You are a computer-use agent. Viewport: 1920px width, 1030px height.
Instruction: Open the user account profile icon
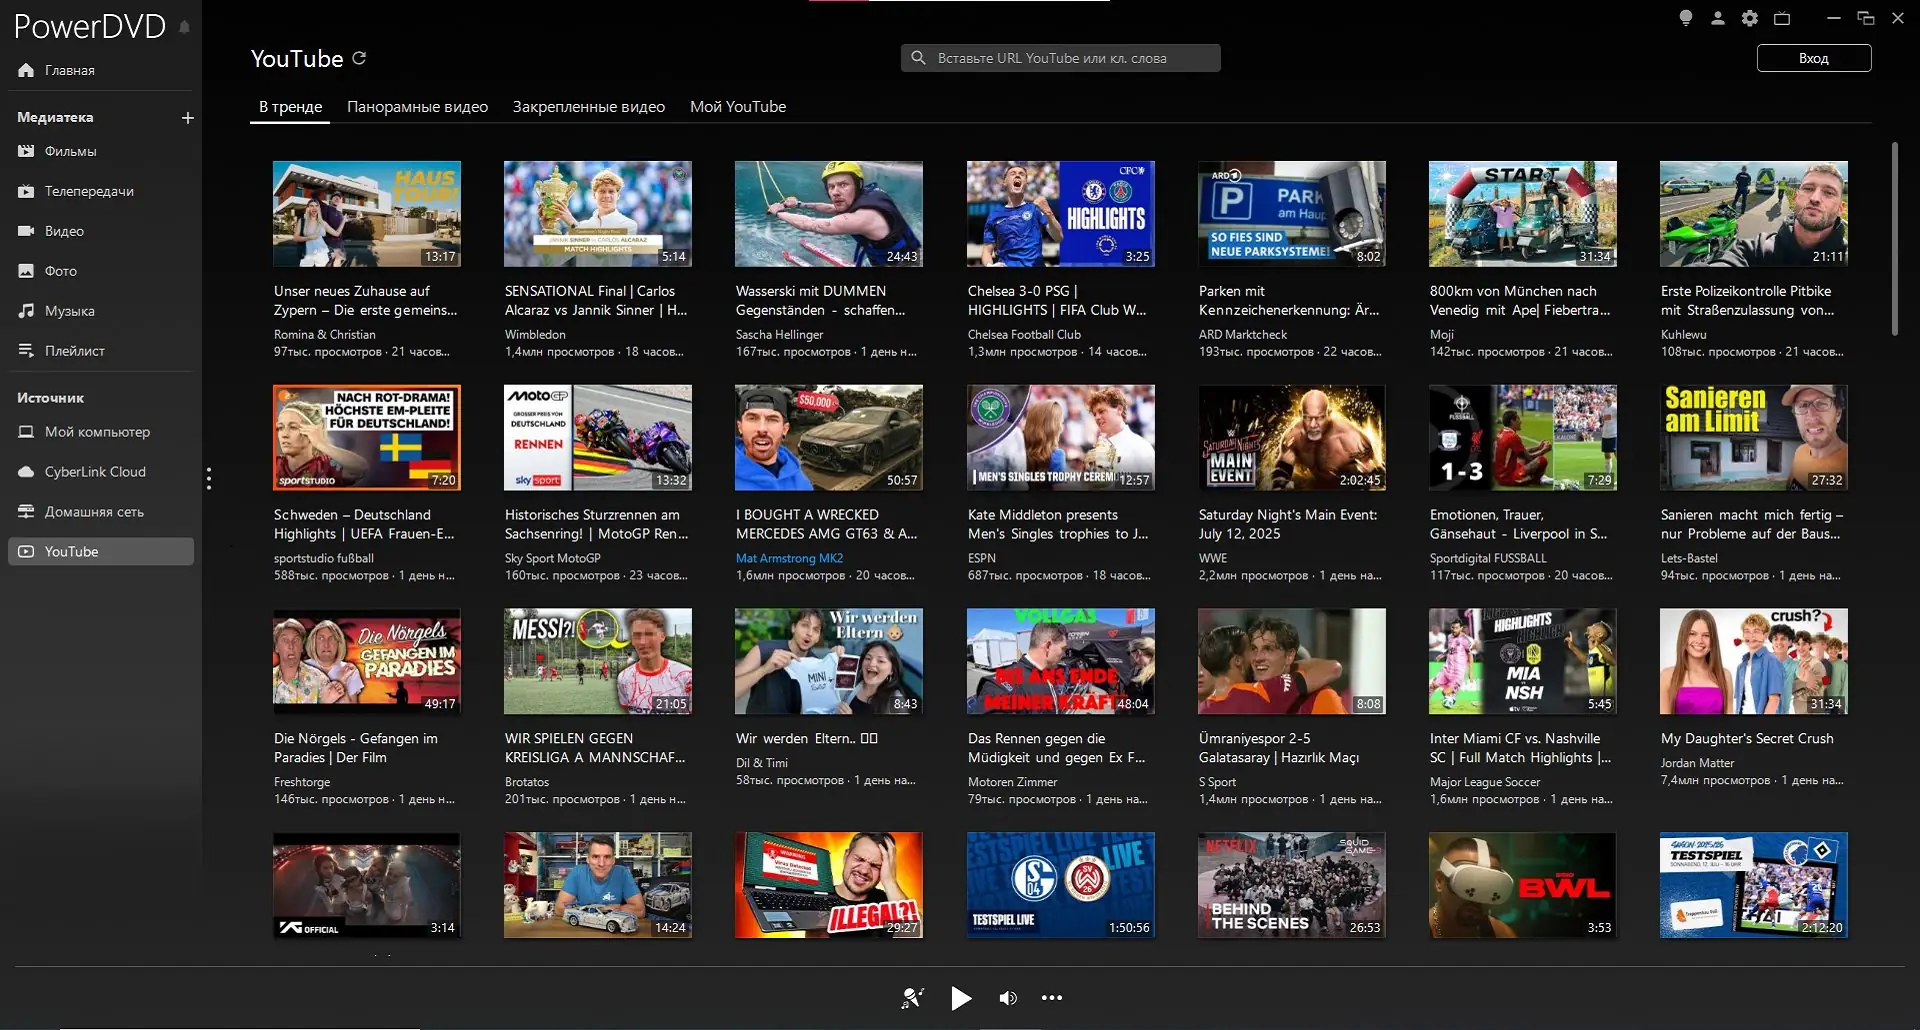[x=1717, y=18]
